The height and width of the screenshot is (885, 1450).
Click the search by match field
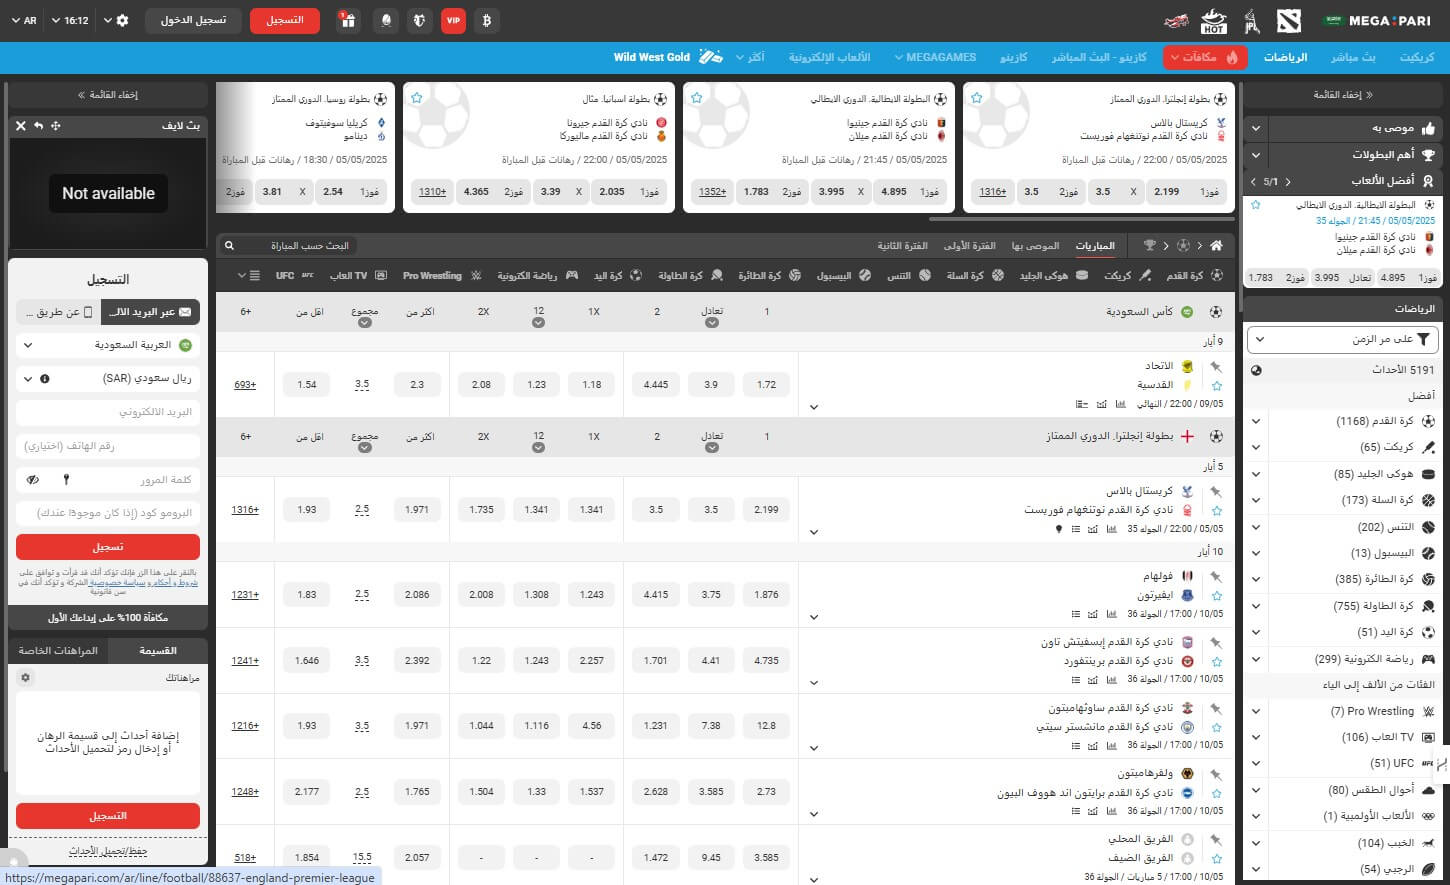288,246
